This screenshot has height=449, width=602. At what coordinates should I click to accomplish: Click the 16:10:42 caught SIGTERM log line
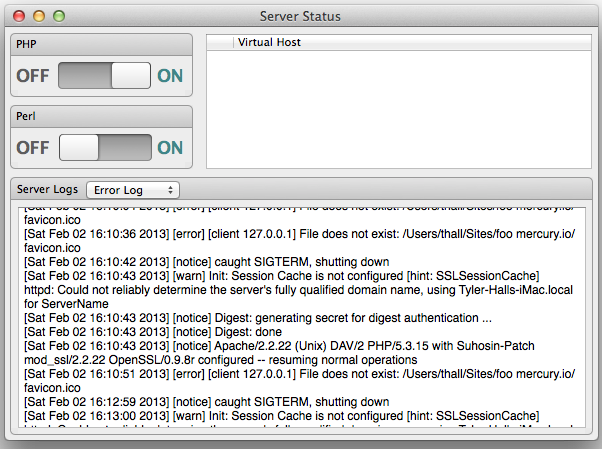[207, 262]
